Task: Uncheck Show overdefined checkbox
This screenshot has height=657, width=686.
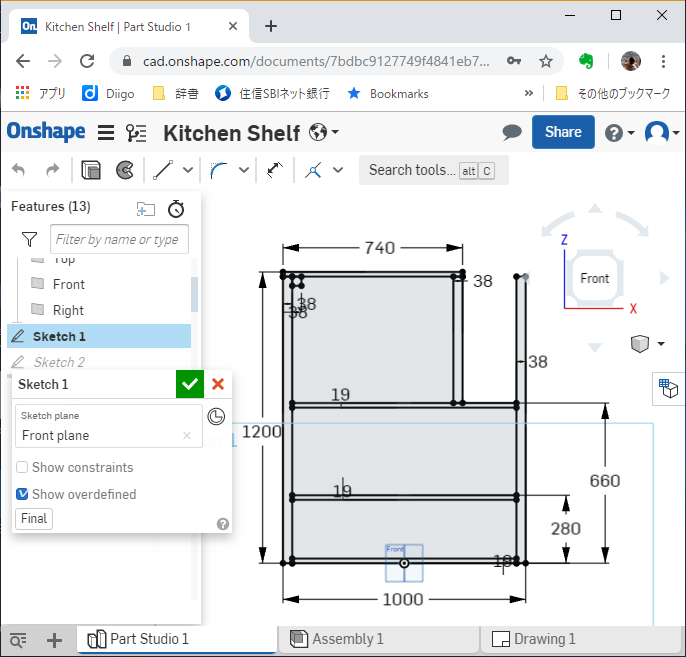Action: tap(22, 494)
